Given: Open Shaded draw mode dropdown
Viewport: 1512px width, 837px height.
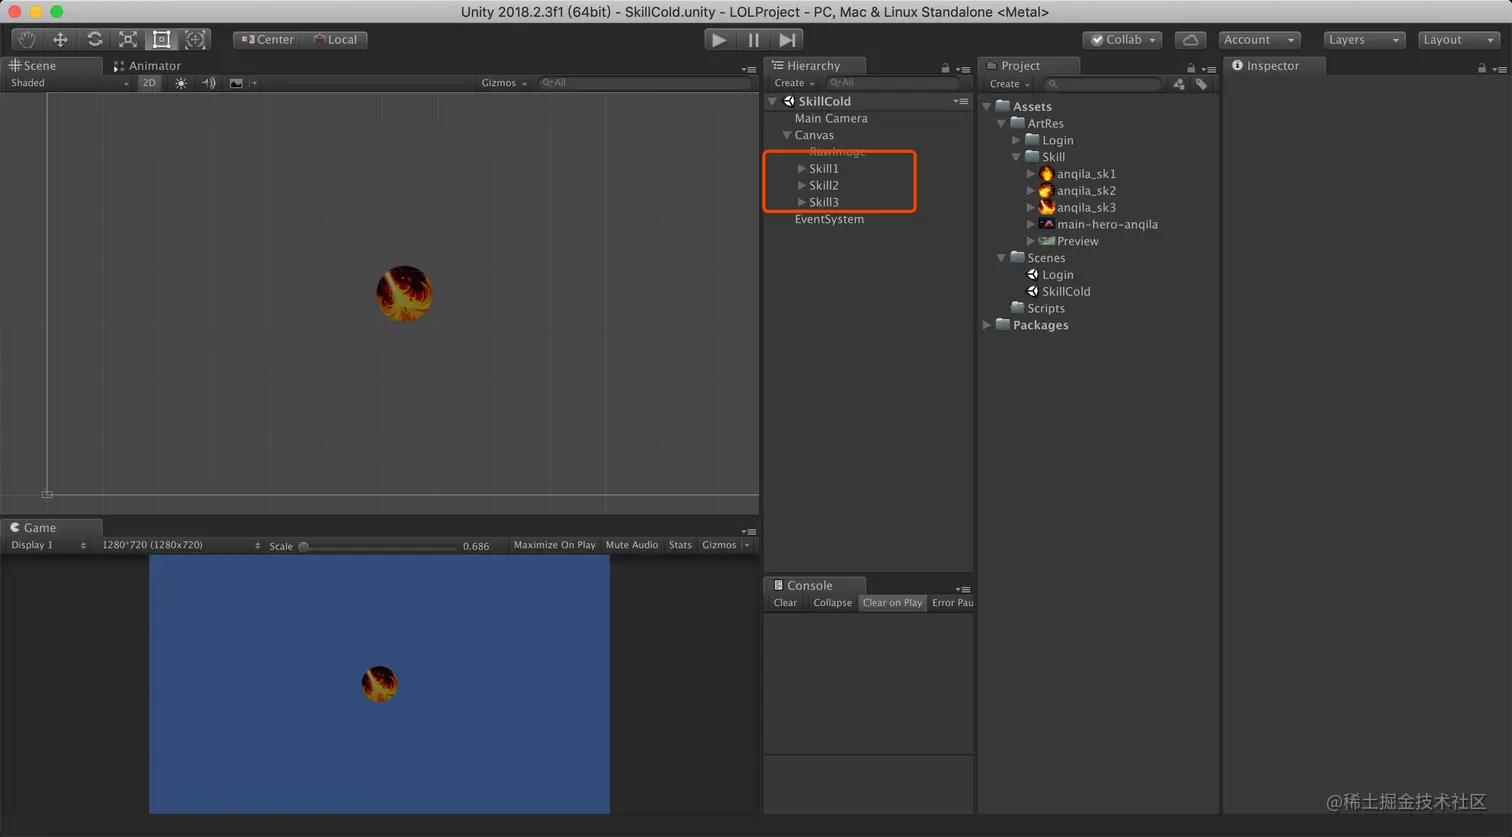Looking at the screenshot, I should coord(68,83).
